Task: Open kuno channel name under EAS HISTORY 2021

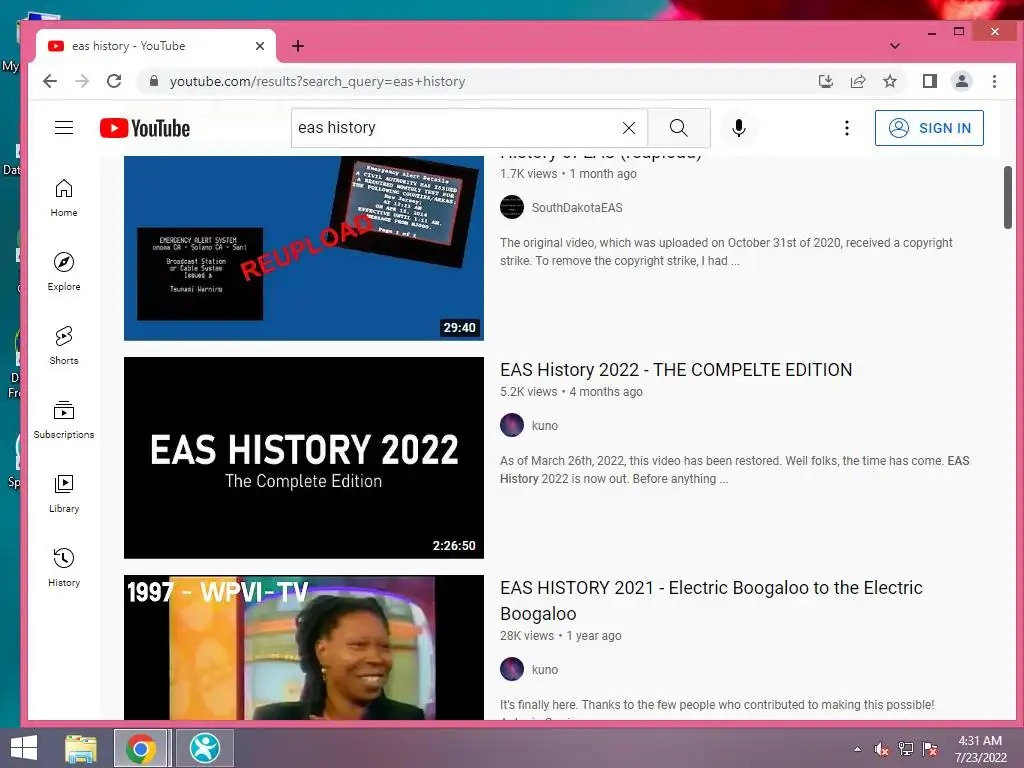Action: 545,669
